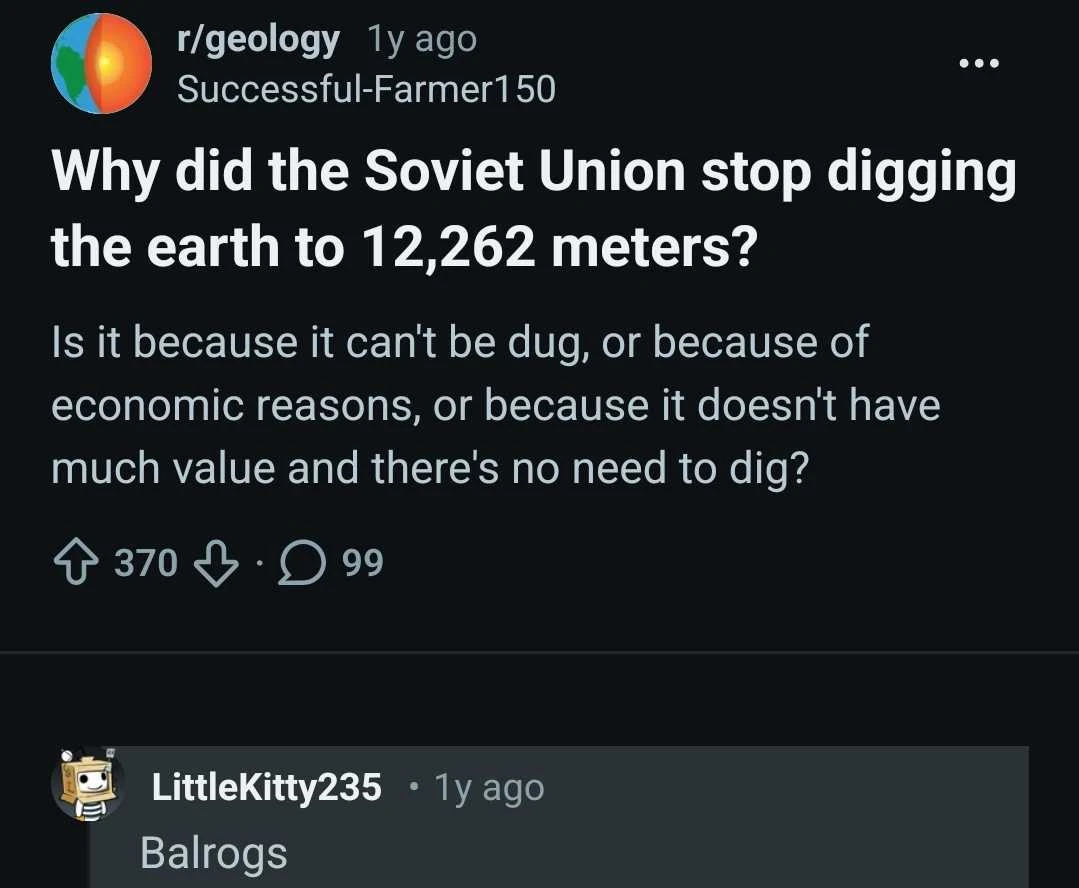The image size is (1079, 888).
Task: Click the comment's "1y ago" timestamp
Action: click(489, 788)
